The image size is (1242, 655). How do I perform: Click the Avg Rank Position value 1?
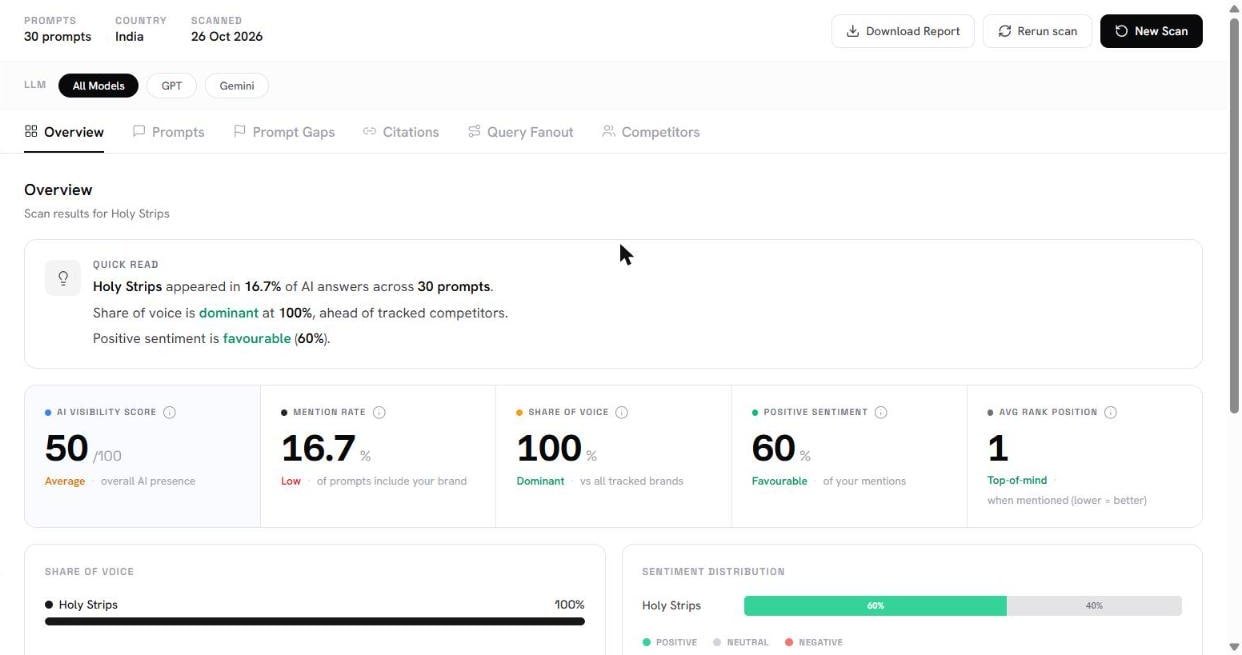[x=998, y=448]
